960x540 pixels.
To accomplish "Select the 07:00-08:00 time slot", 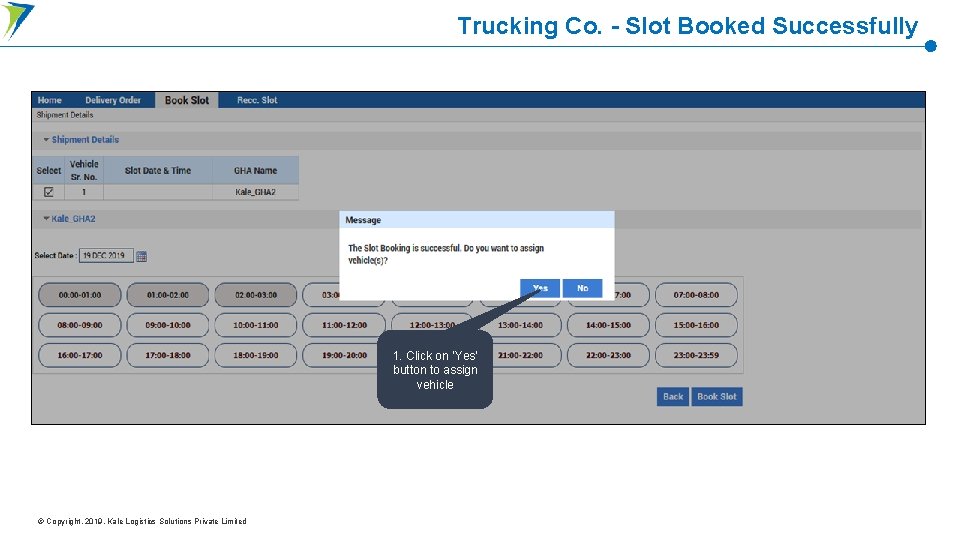I will click(696, 294).
